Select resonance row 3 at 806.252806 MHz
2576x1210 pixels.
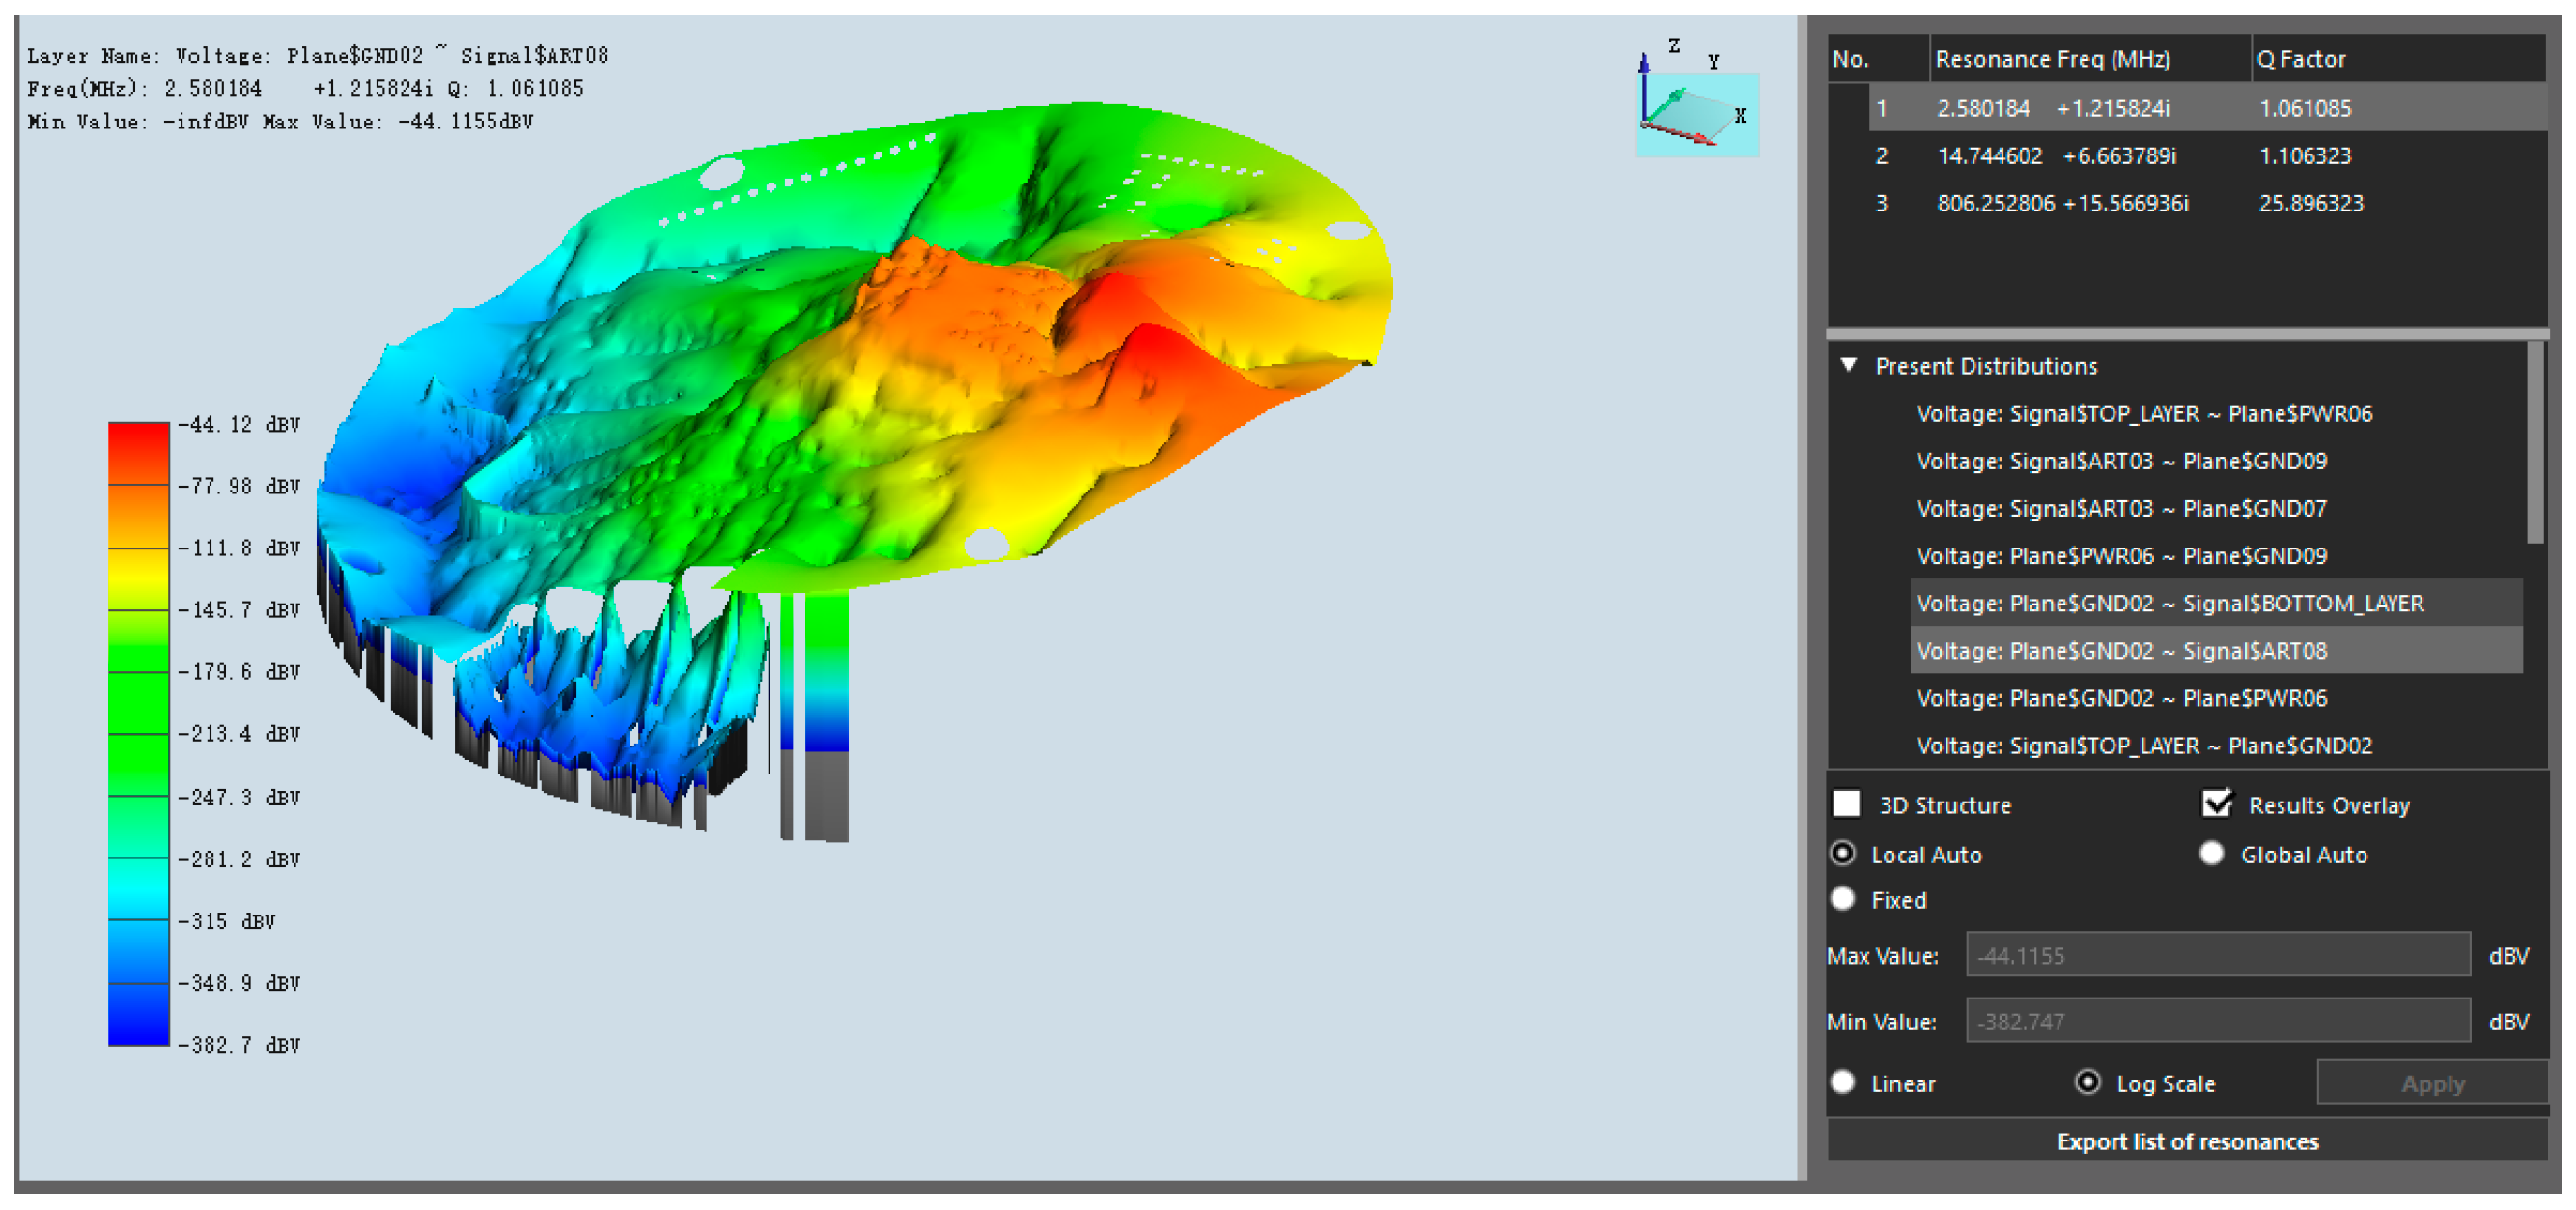2062,203
